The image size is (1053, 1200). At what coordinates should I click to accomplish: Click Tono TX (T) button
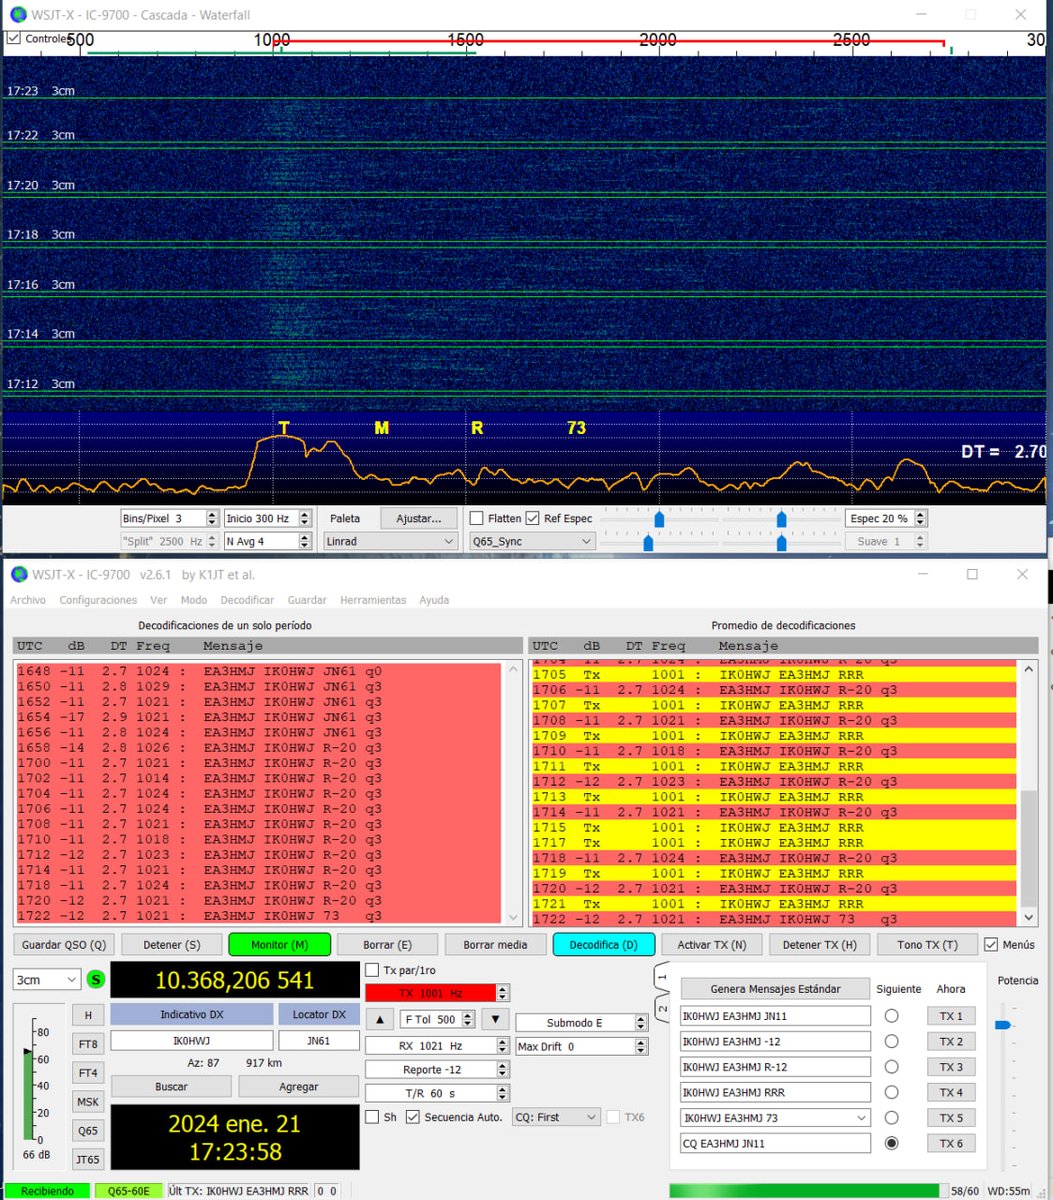click(927, 944)
